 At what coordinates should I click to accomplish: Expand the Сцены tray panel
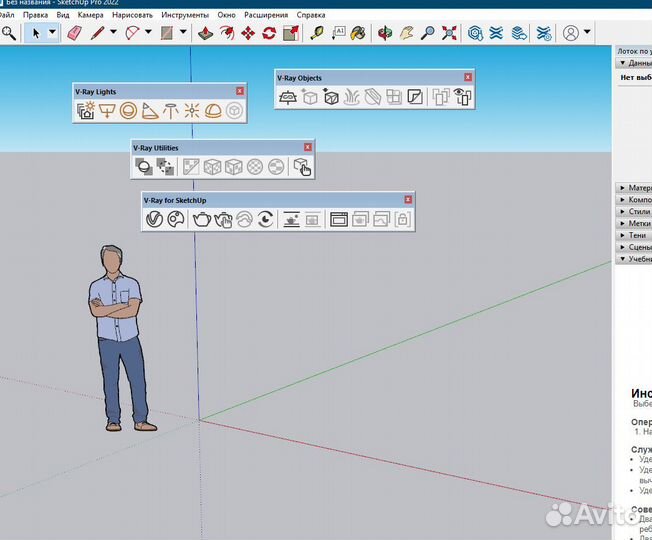point(634,247)
